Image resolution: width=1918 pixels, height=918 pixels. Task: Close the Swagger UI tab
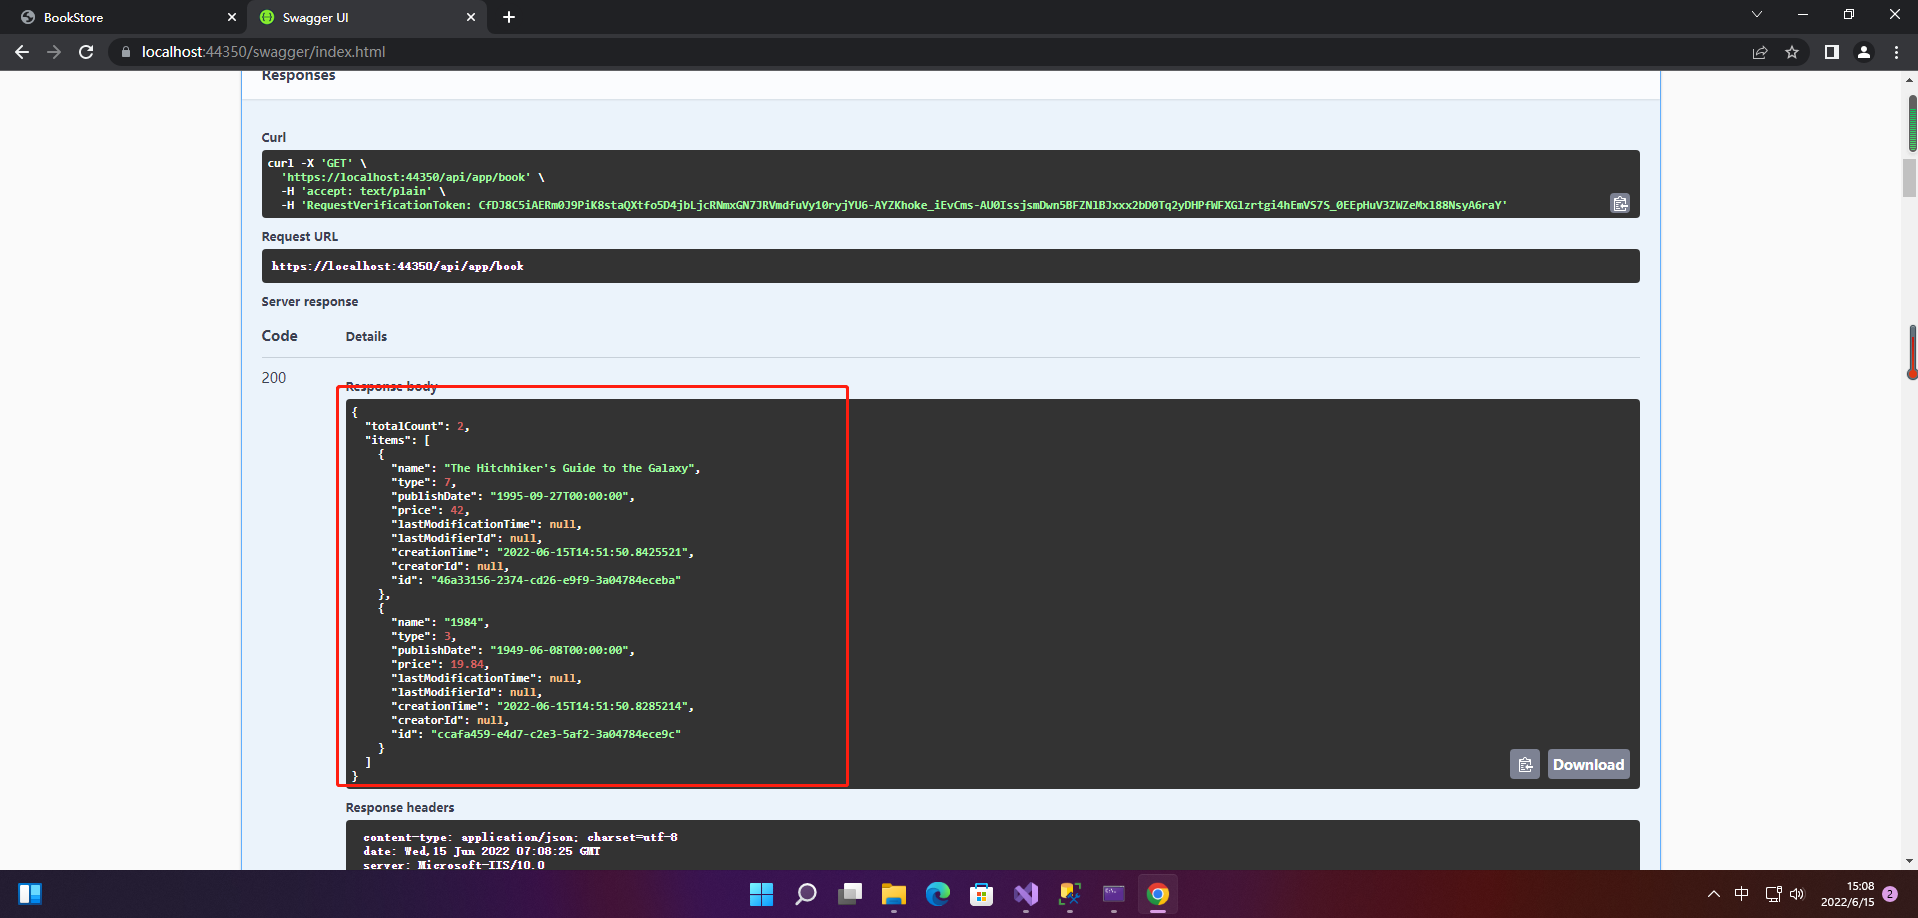tap(471, 17)
